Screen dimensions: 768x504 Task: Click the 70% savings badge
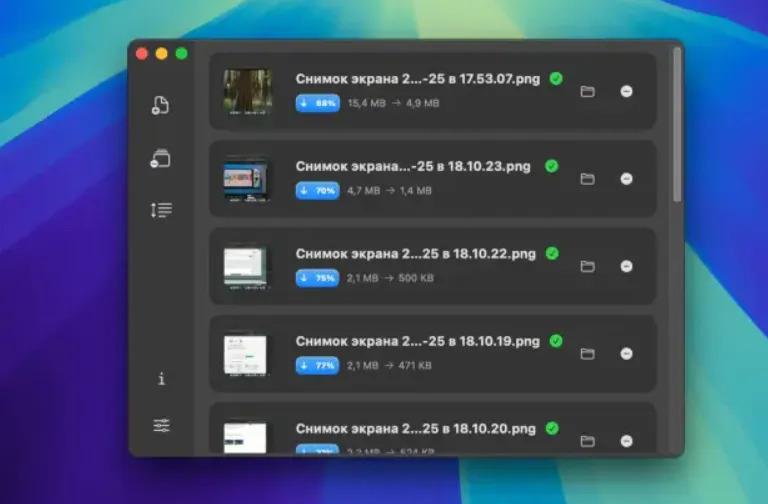pos(318,191)
